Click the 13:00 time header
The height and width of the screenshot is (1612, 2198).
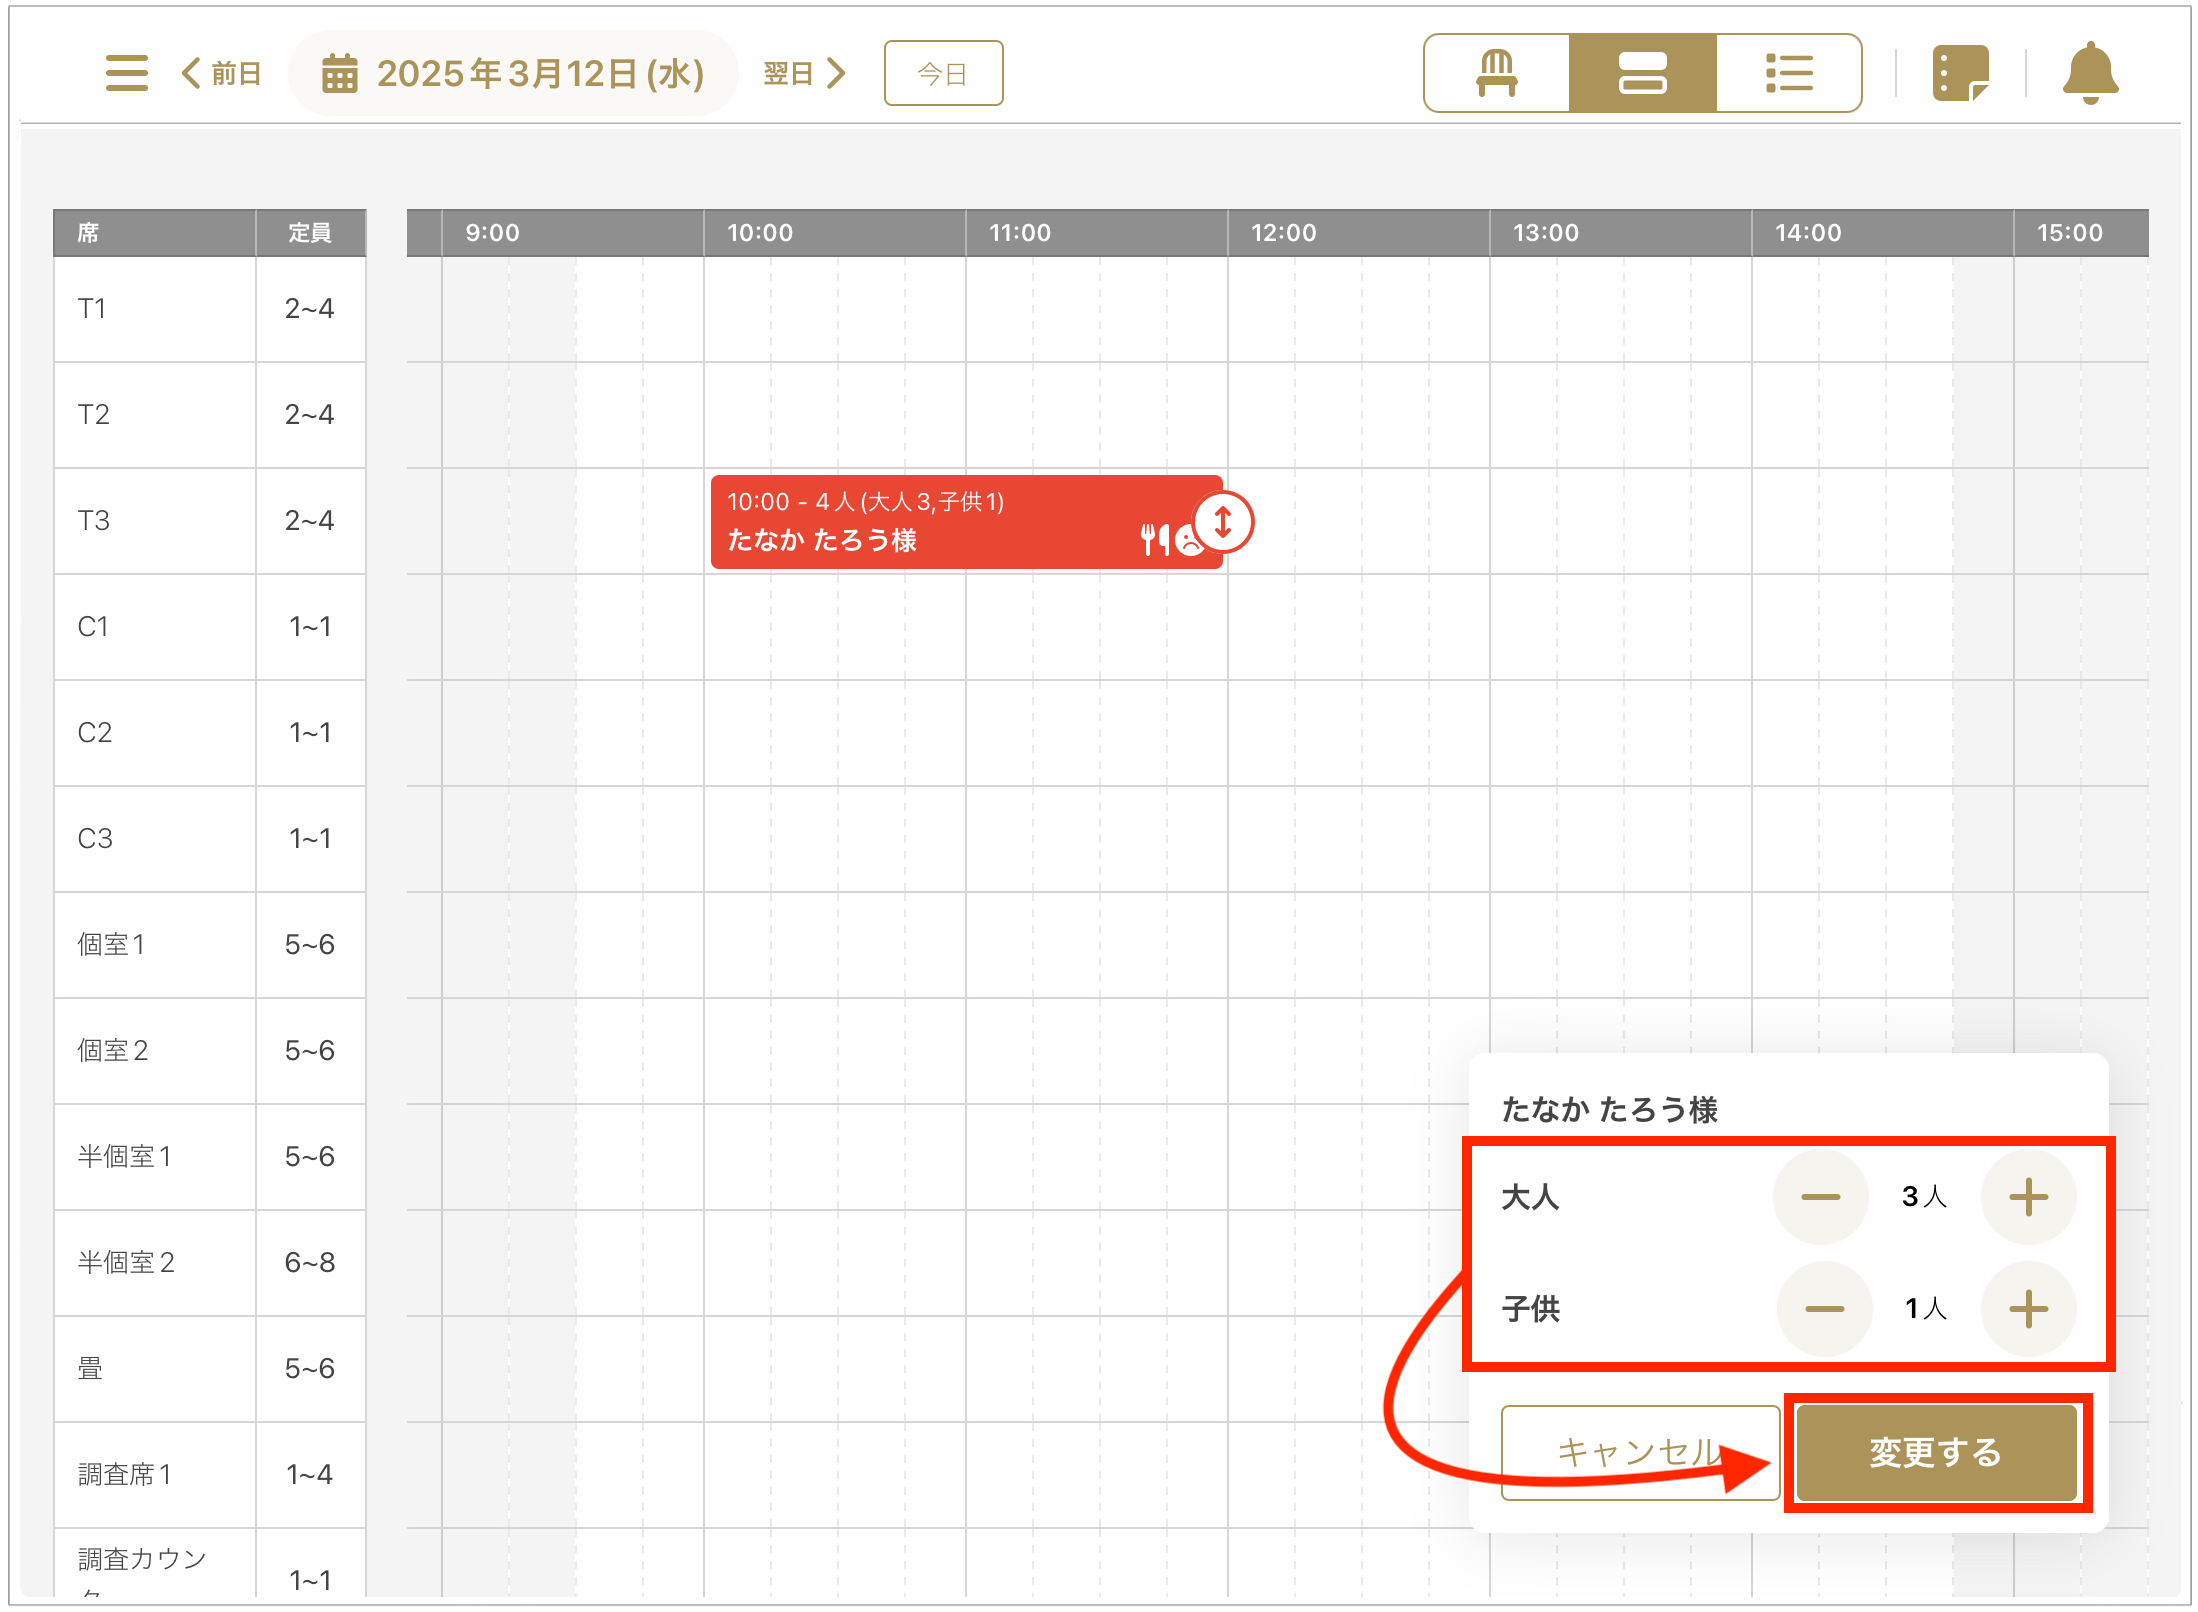pos(1545,233)
